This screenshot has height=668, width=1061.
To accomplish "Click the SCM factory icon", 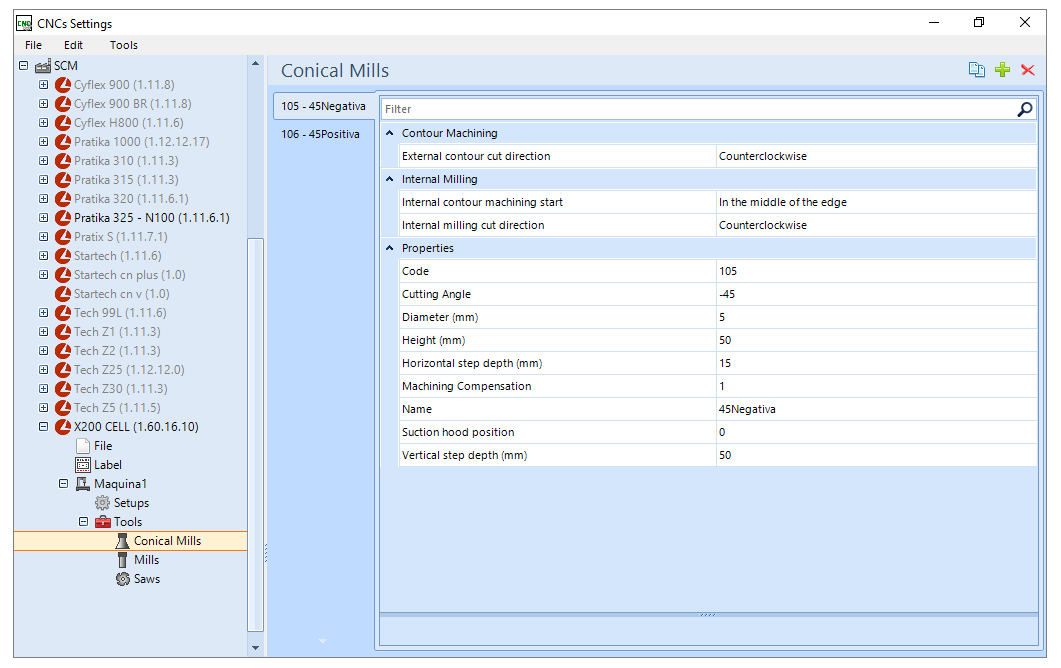I will point(43,66).
